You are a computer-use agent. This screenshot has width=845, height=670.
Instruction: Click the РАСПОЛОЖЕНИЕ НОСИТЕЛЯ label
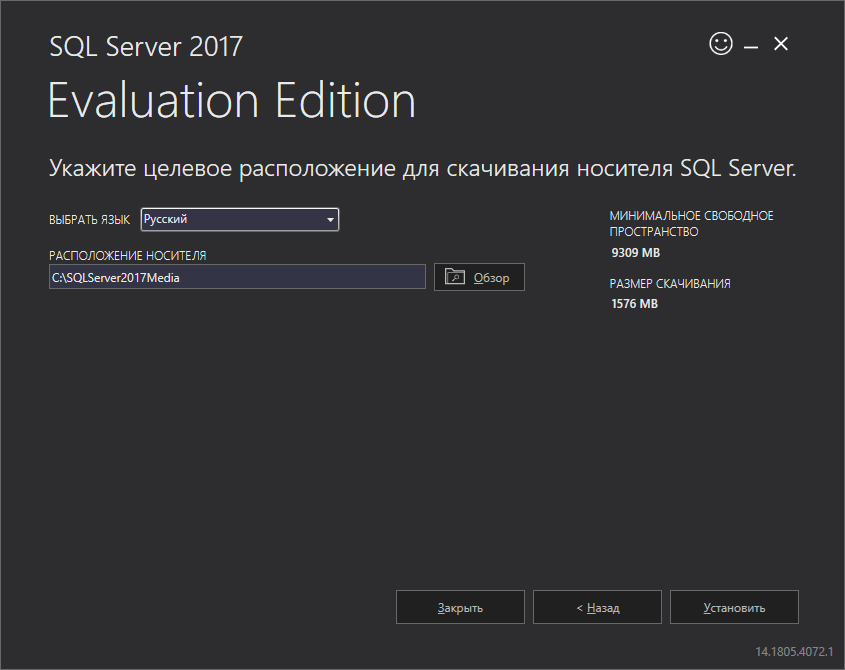coord(127,256)
